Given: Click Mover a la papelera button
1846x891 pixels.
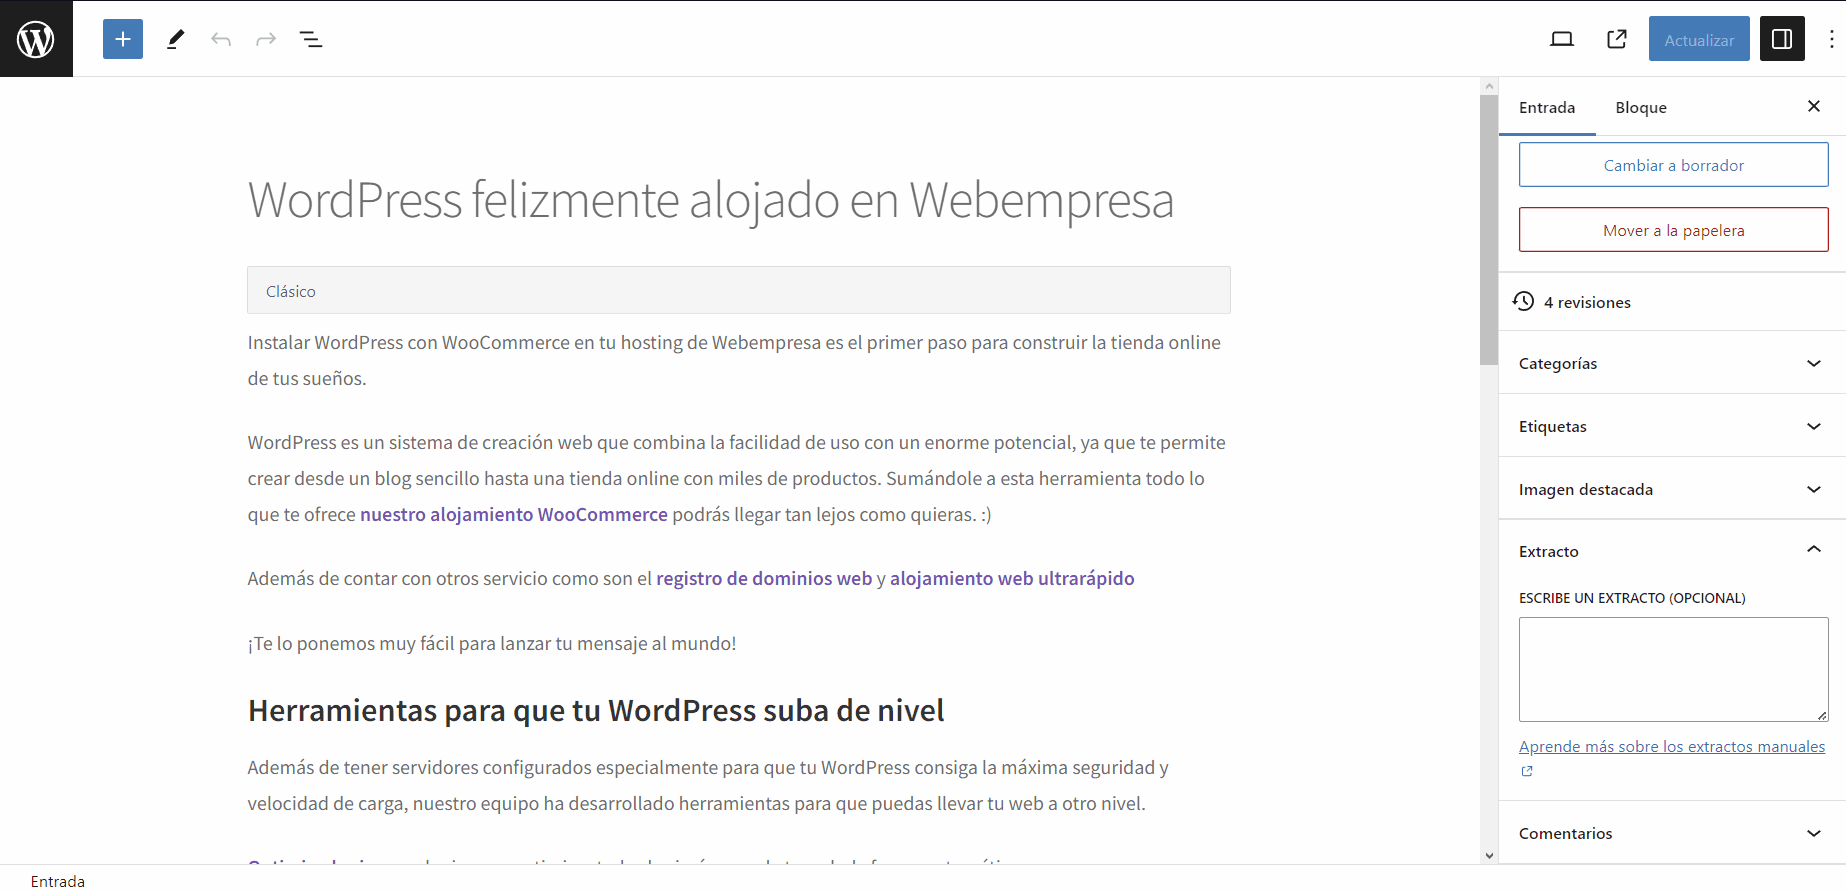Looking at the screenshot, I should pyautogui.click(x=1673, y=230).
